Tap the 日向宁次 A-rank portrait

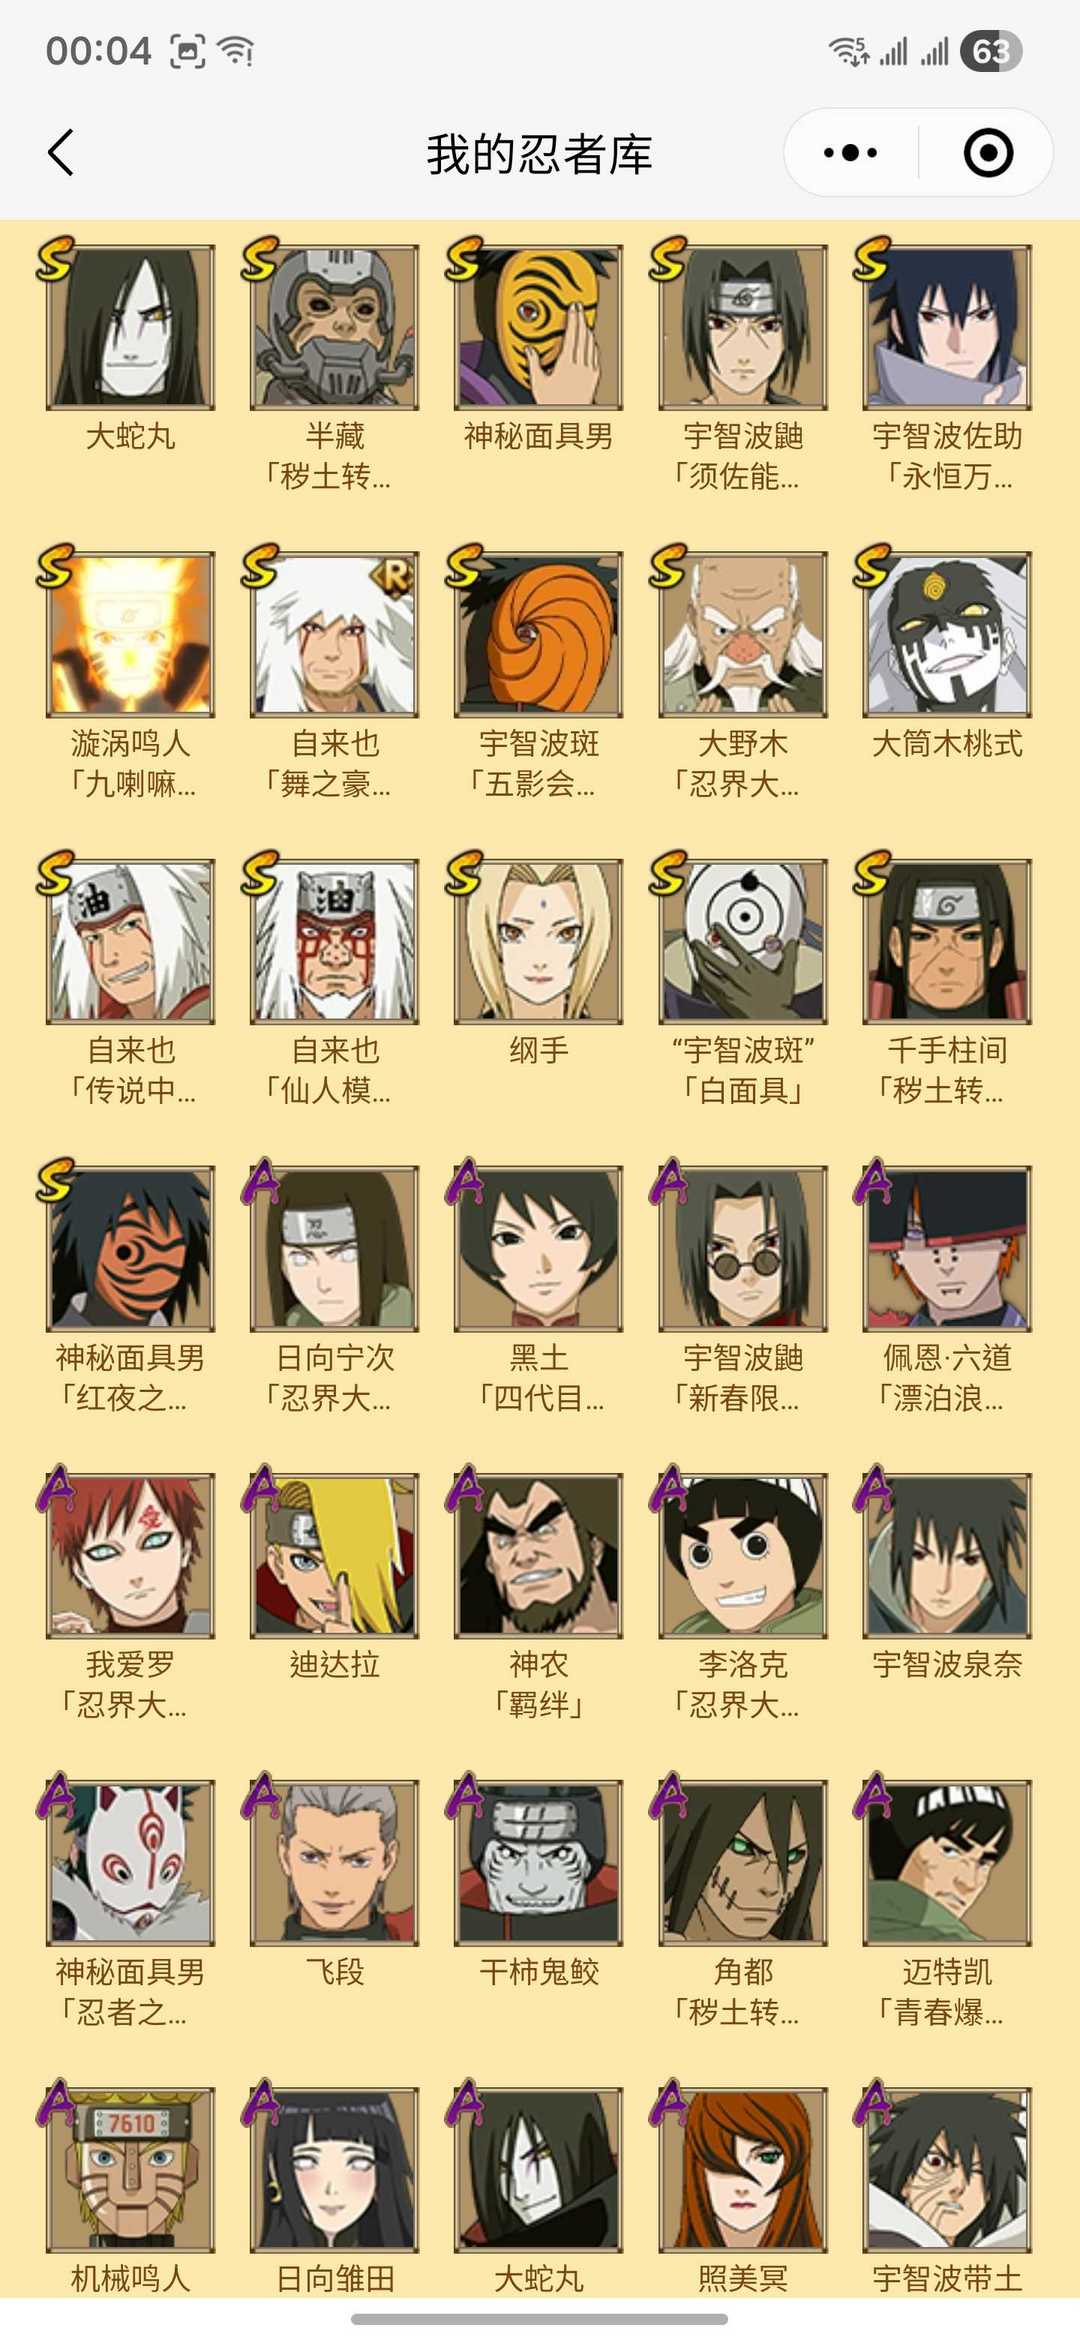click(x=334, y=1248)
